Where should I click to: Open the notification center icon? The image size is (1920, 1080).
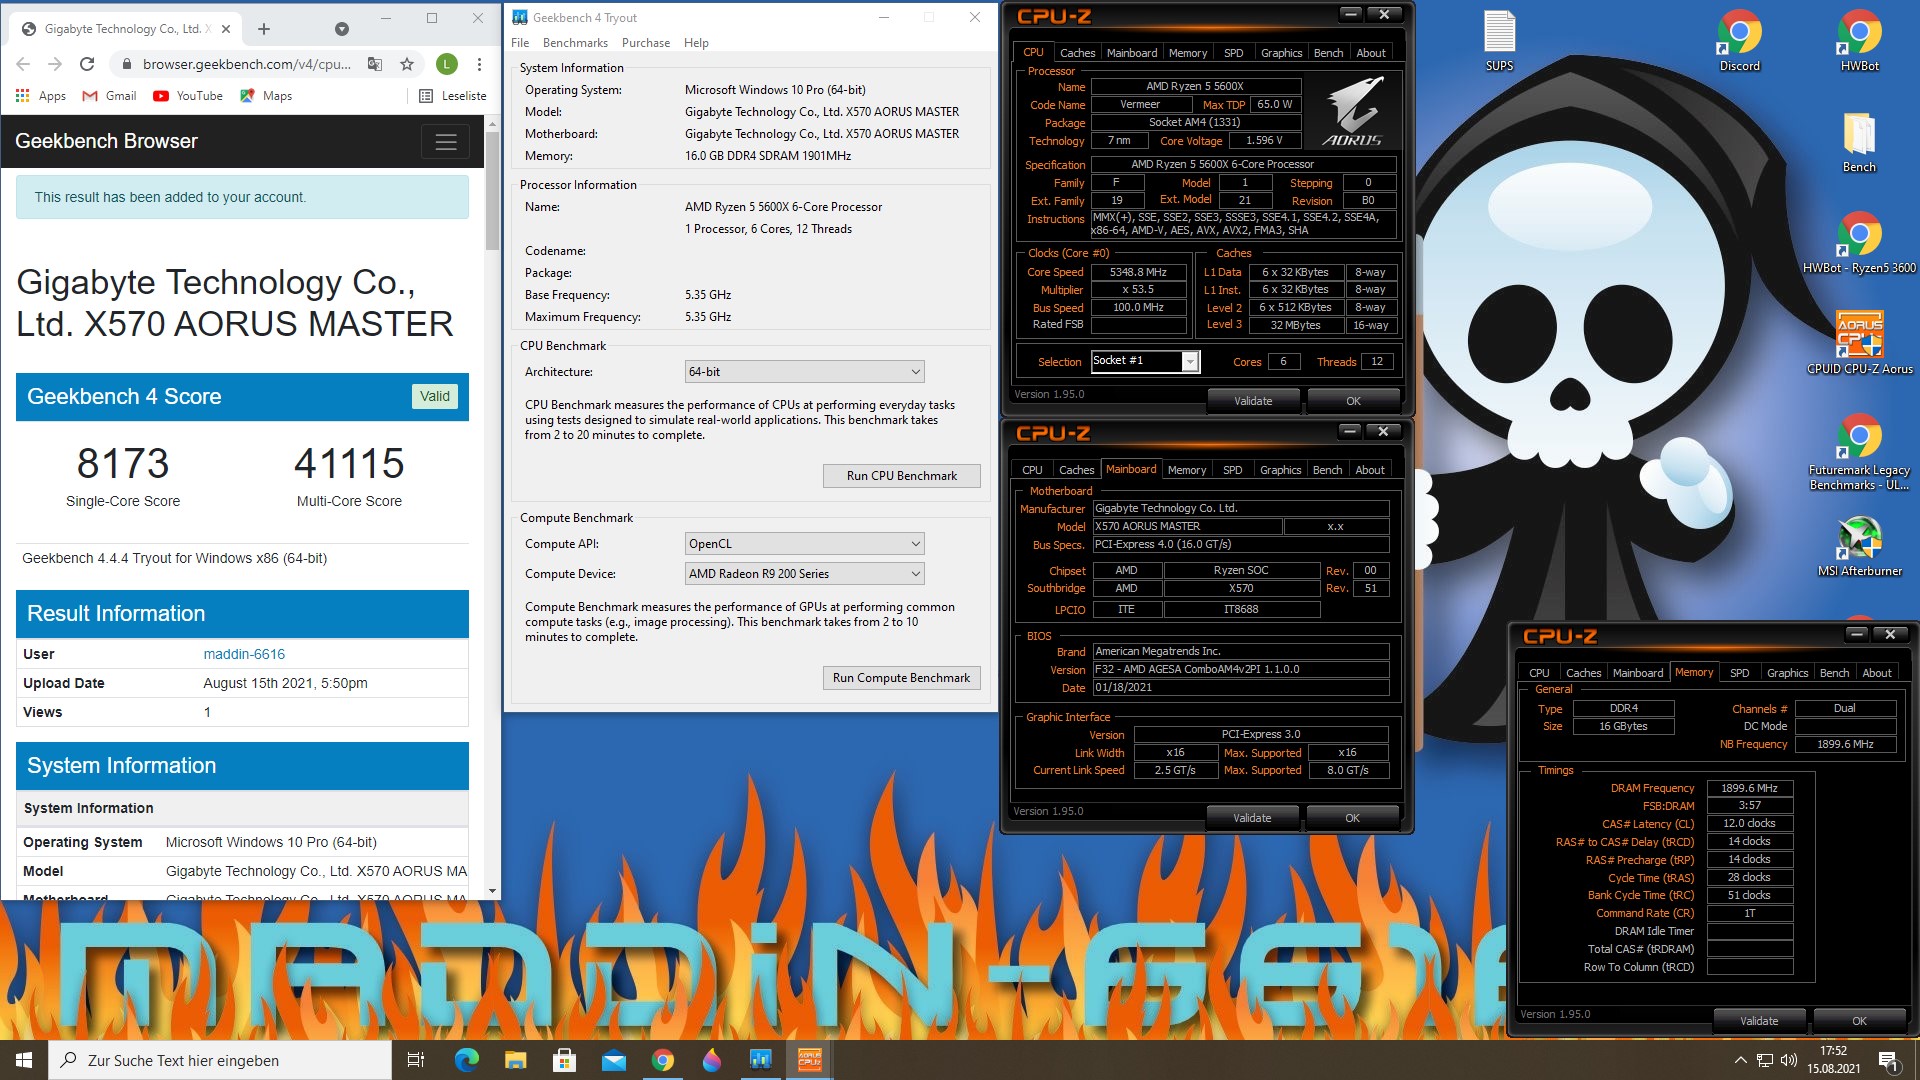coord(1889,1060)
